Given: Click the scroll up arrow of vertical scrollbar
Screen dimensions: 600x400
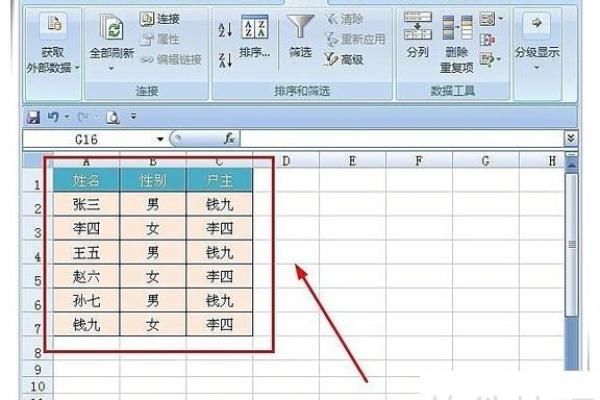Looking at the screenshot, I should click(572, 165).
